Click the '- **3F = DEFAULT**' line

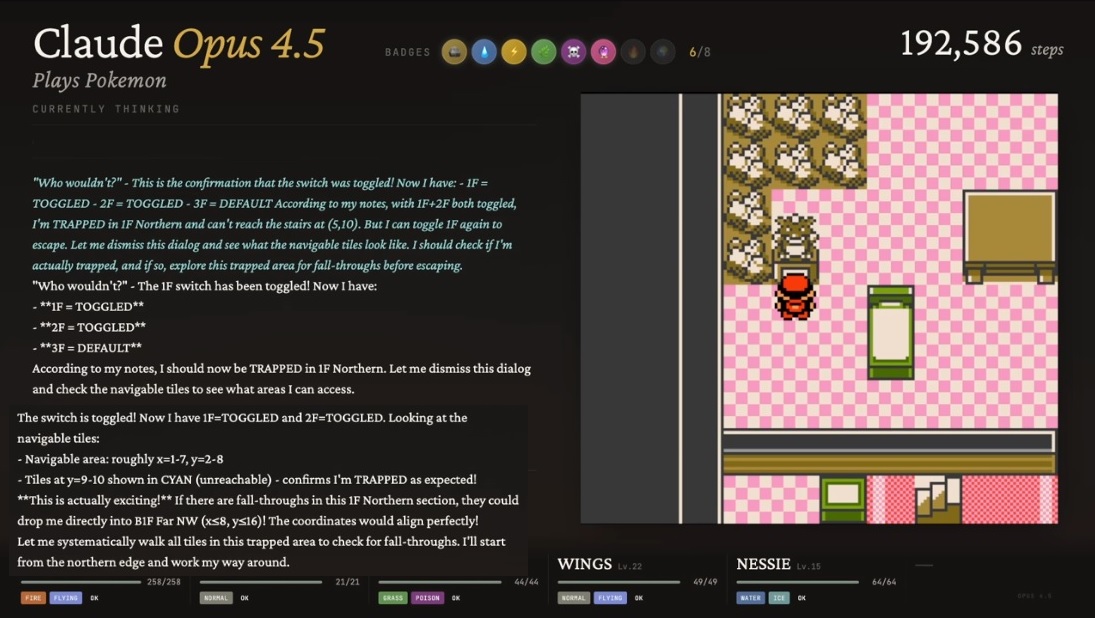87,348
